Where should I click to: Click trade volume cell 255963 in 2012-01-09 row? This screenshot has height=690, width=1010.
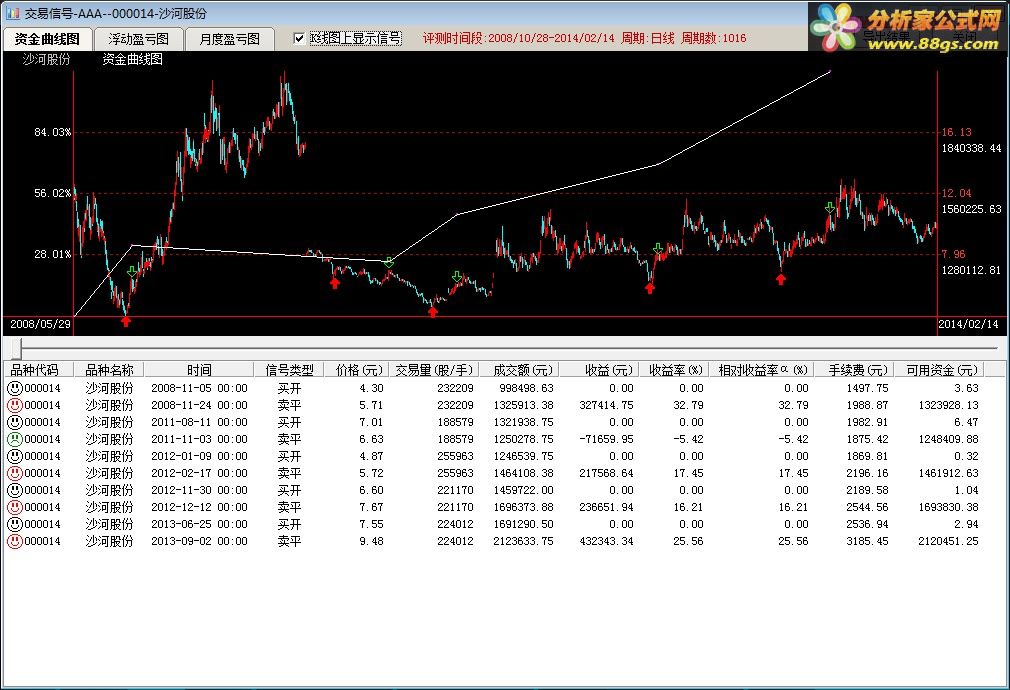(455, 456)
